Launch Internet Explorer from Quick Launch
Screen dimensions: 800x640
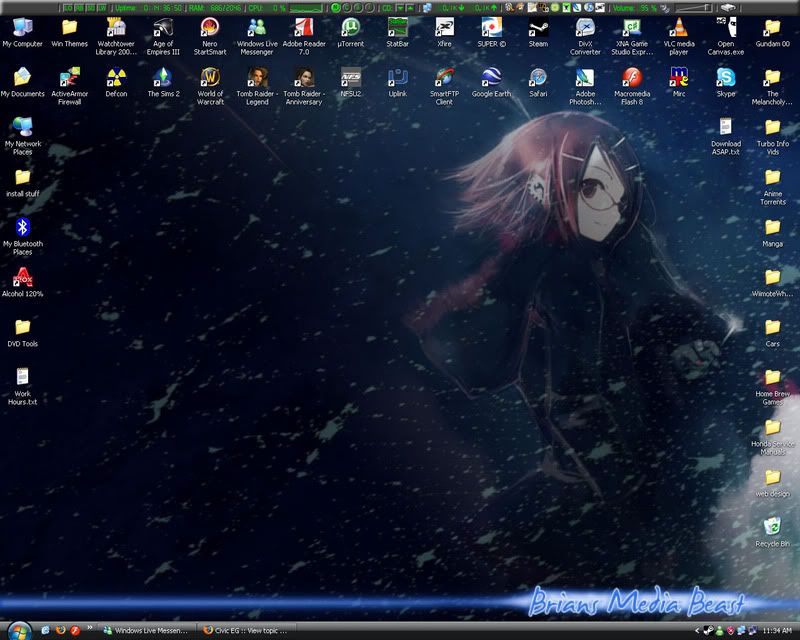45,631
